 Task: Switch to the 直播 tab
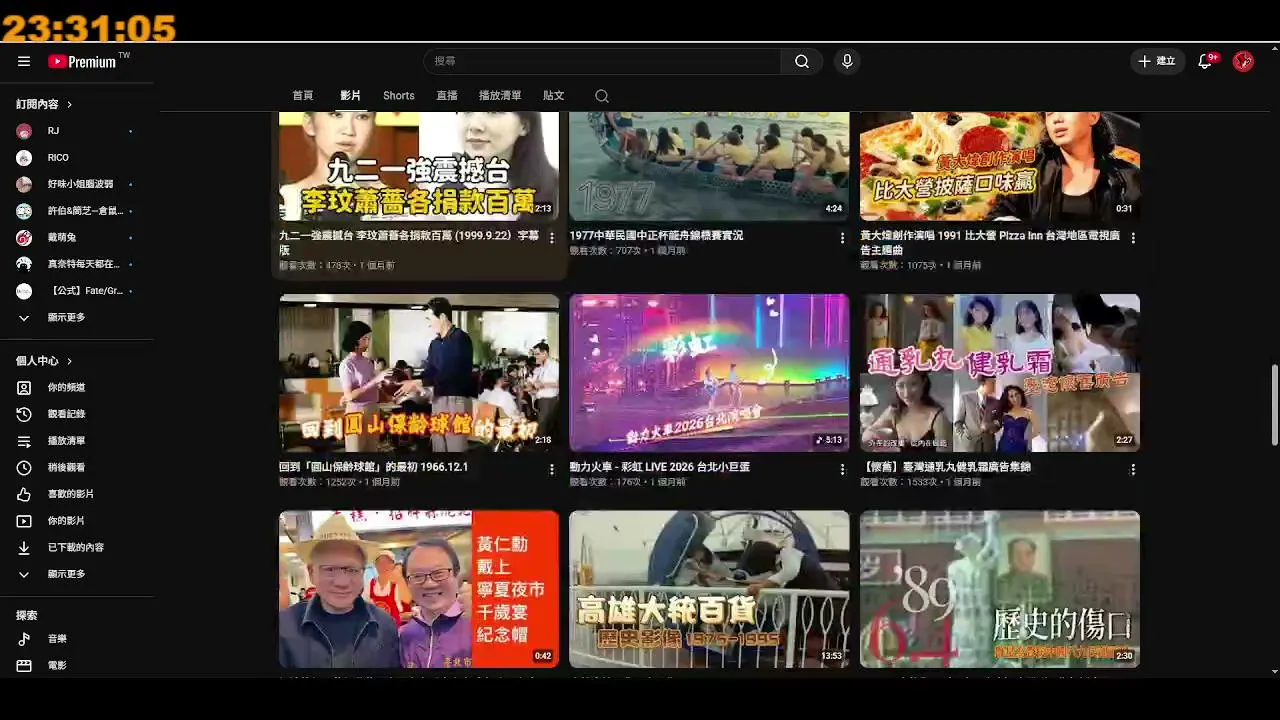[x=447, y=96]
